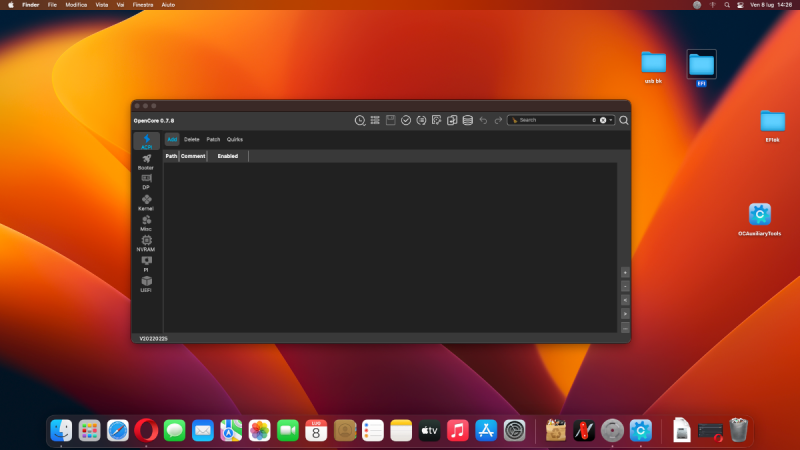Open the OCAuxiliaryTools desktop icon
800x450 pixels.
[x=760, y=214]
